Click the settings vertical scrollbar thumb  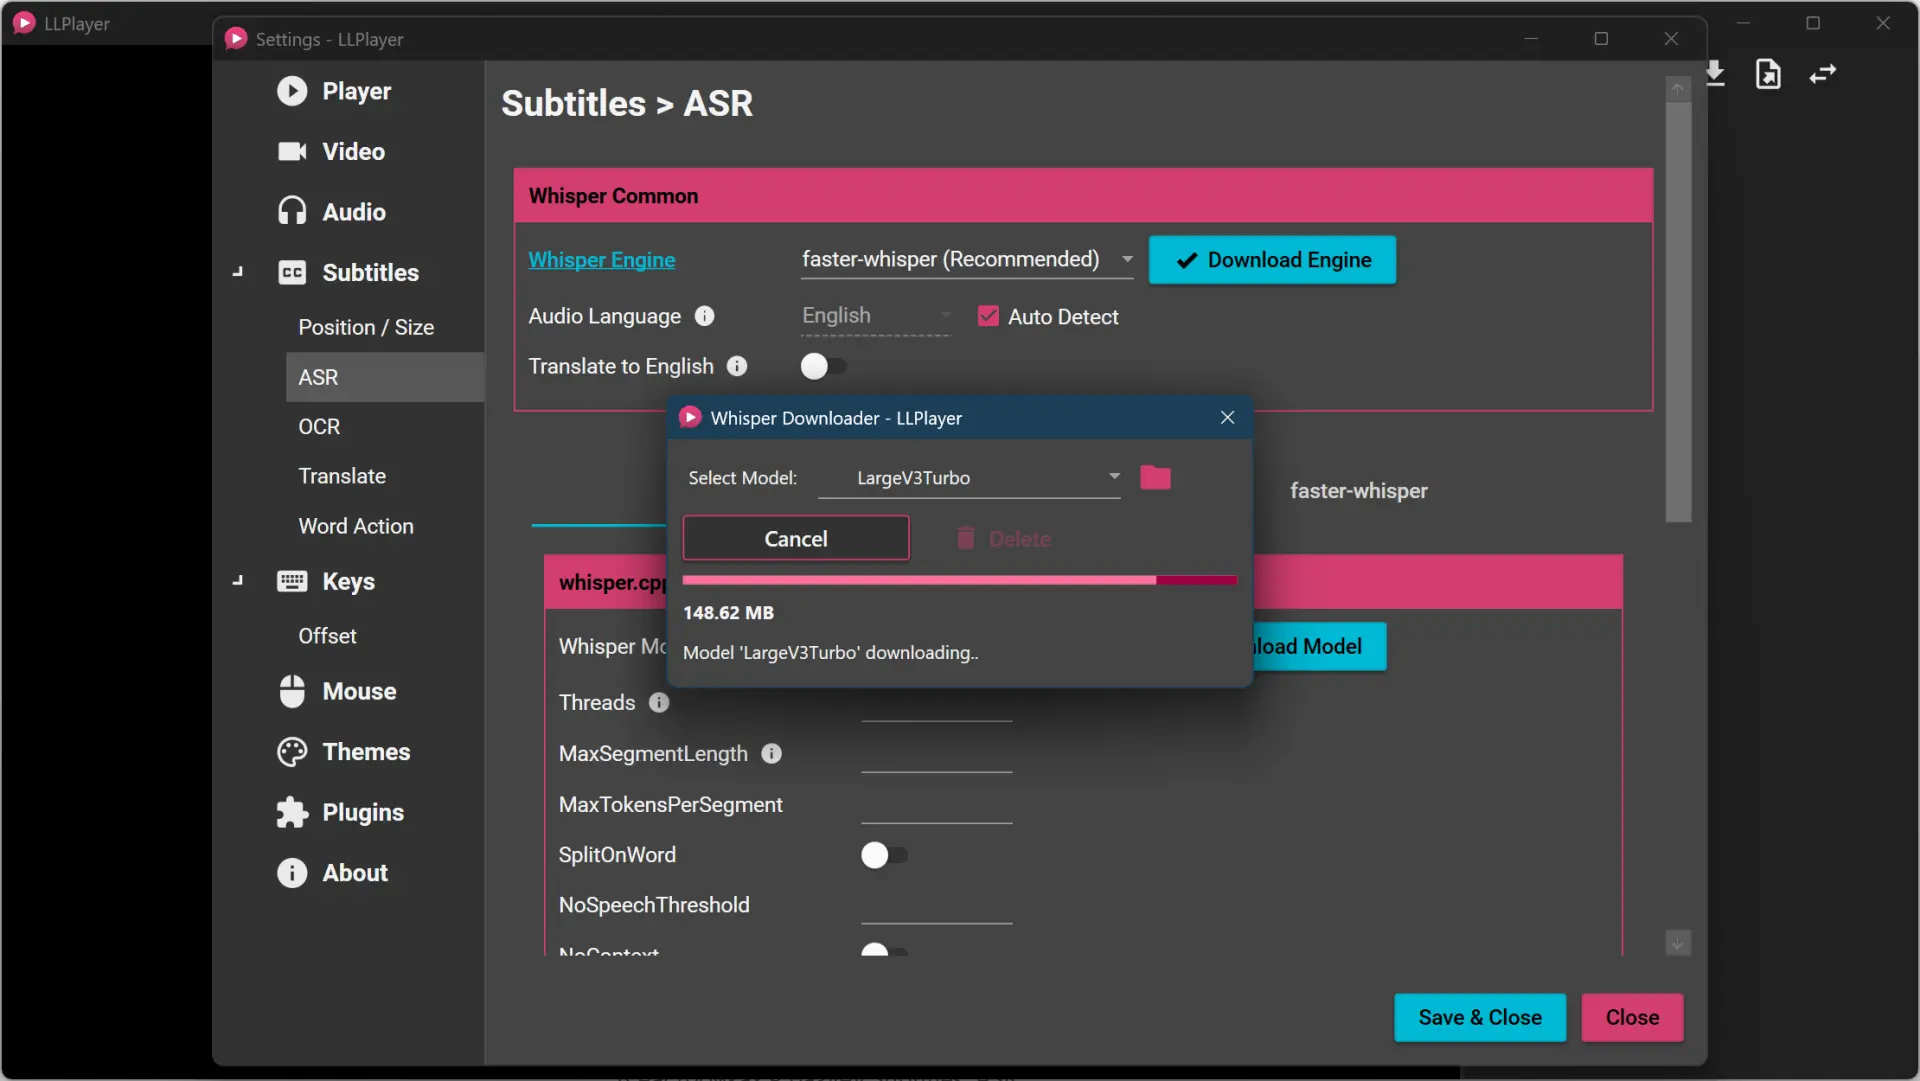(x=1678, y=312)
